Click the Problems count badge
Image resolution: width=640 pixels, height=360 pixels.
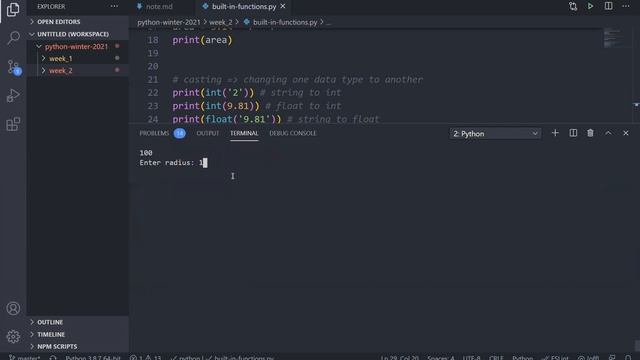coord(180,133)
